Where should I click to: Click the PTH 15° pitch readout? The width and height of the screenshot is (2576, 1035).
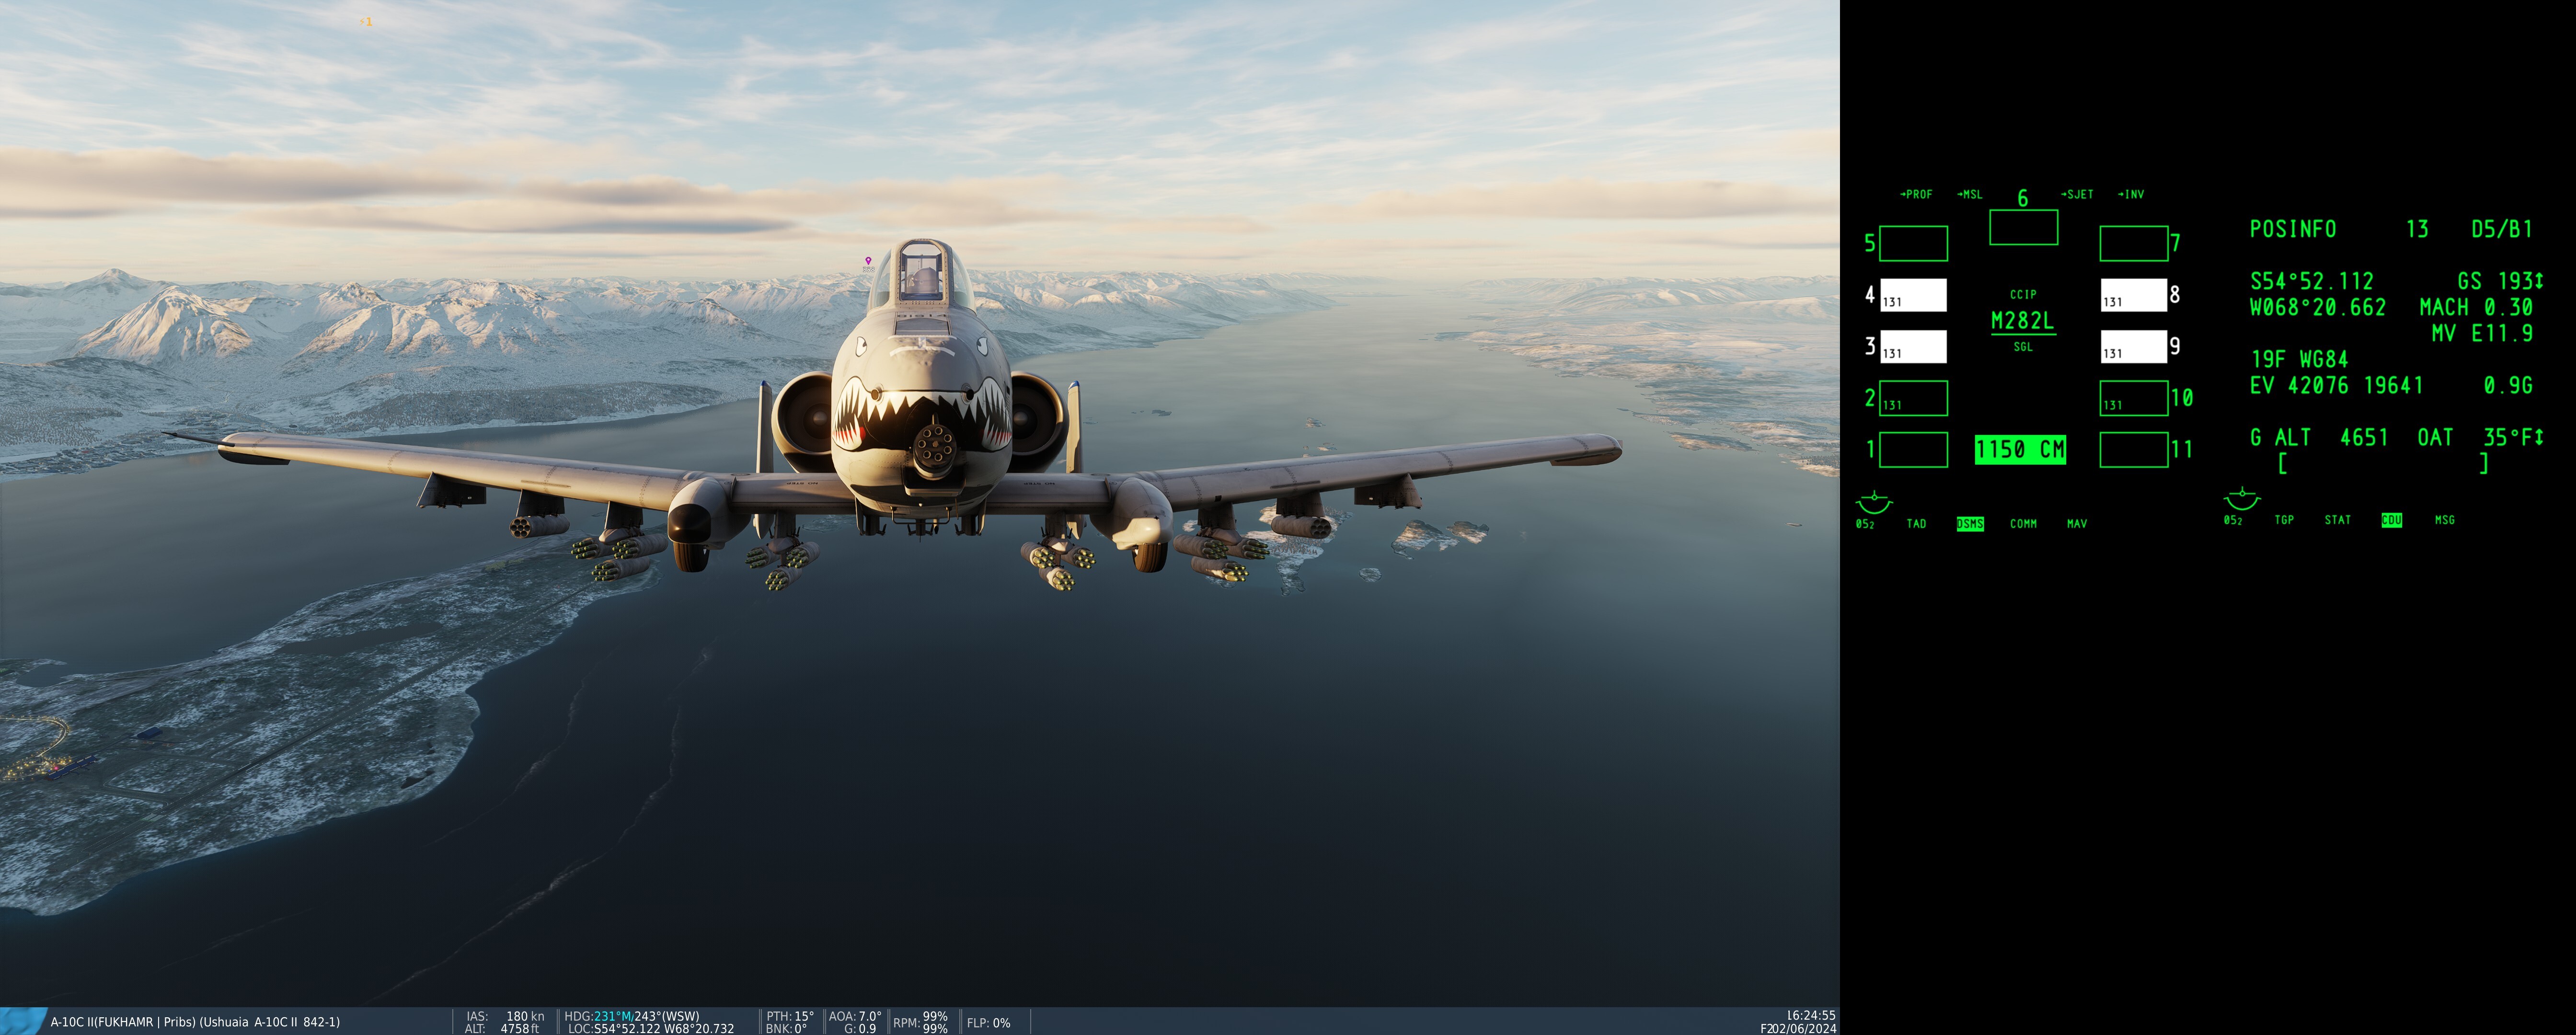tap(790, 1016)
